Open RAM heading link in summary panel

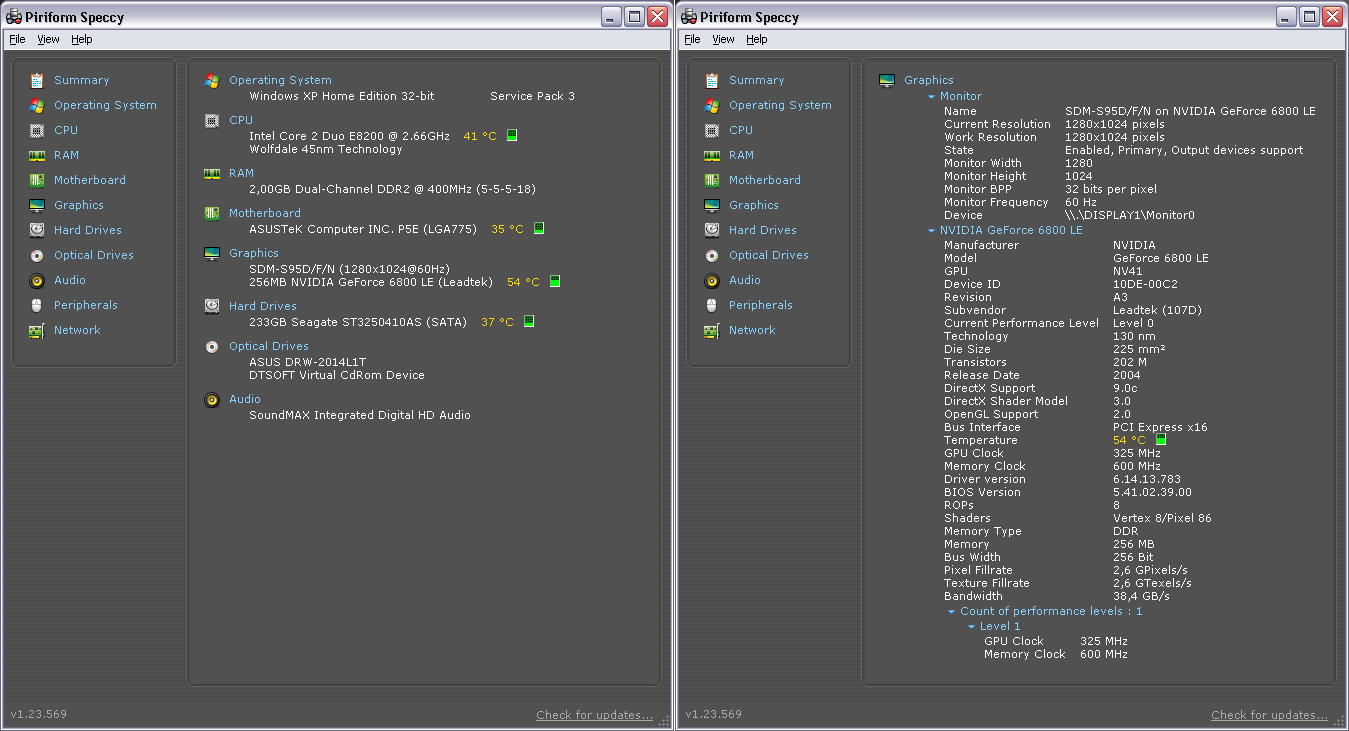[241, 173]
